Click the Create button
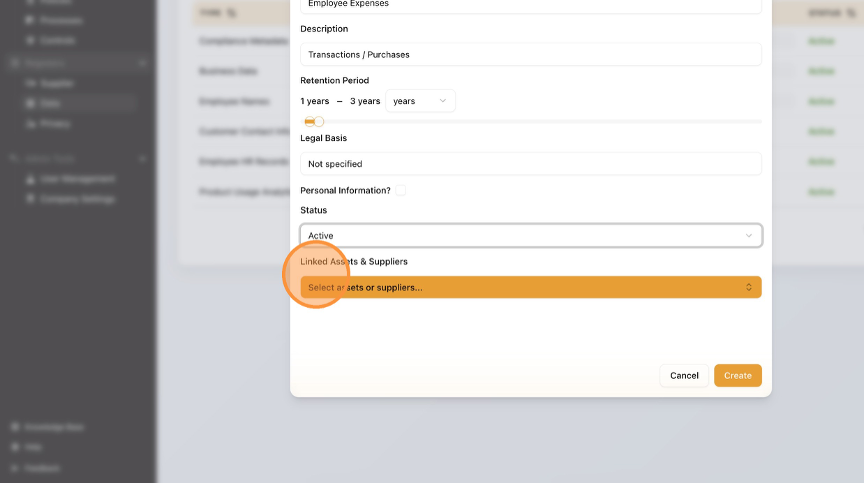The width and height of the screenshot is (864, 484). click(737, 376)
